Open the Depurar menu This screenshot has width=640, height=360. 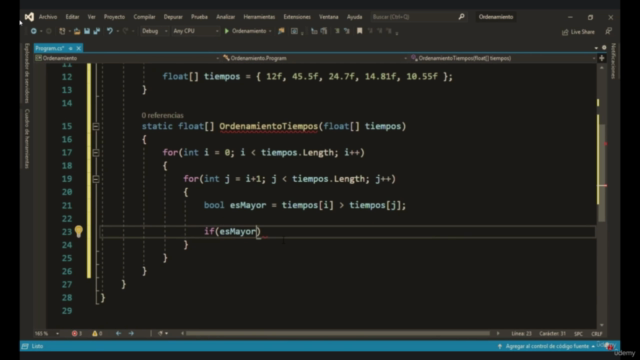point(173,17)
